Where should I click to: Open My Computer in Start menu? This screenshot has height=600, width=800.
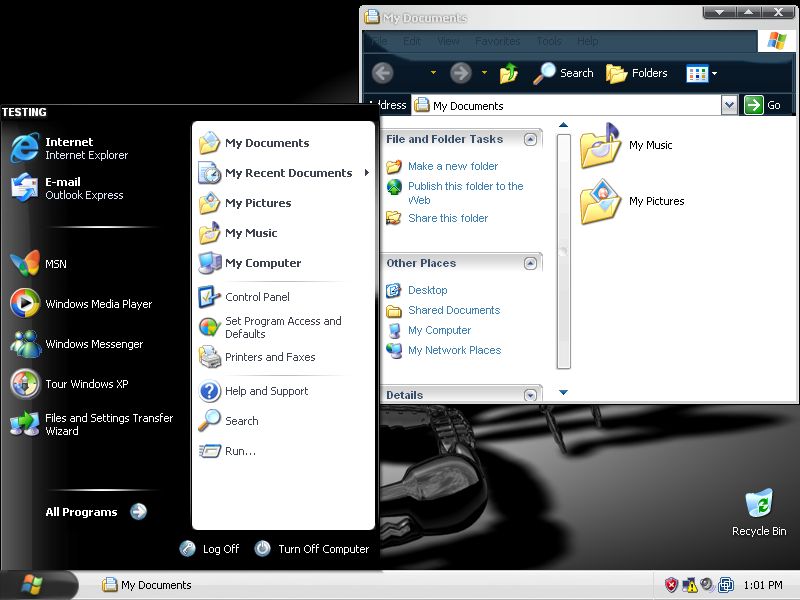point(249,263)
